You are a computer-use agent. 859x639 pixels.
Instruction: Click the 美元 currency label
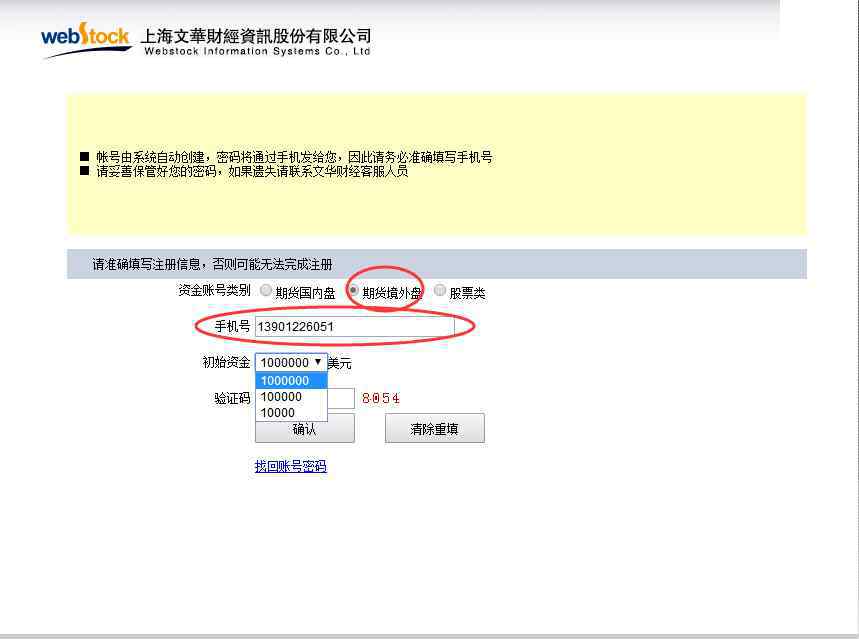pos(340,363)
